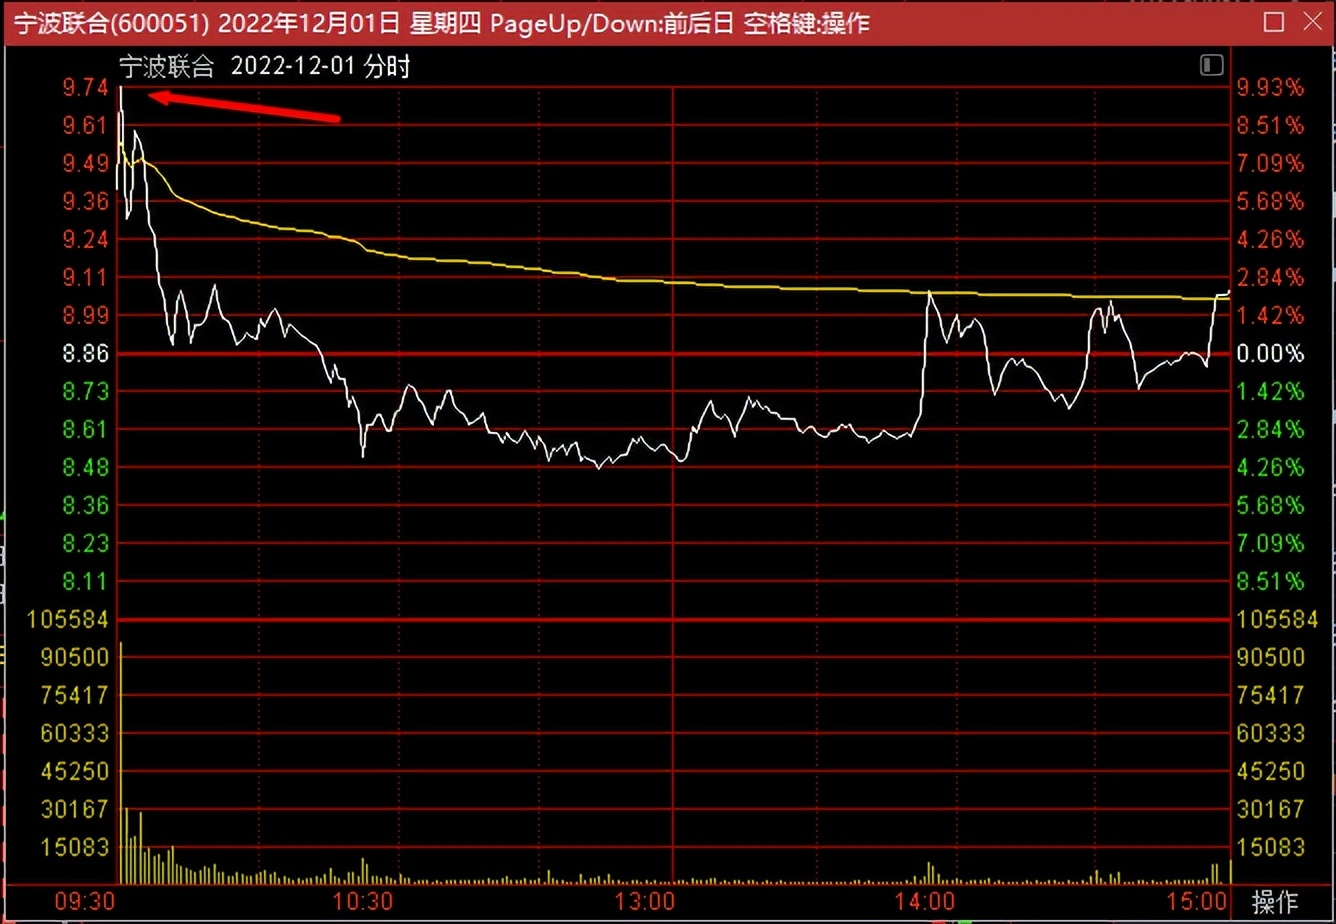Click the green 8.51% percentage label
The height and width of the screenshot is (924, 1336).
(x=1271, y=581)
